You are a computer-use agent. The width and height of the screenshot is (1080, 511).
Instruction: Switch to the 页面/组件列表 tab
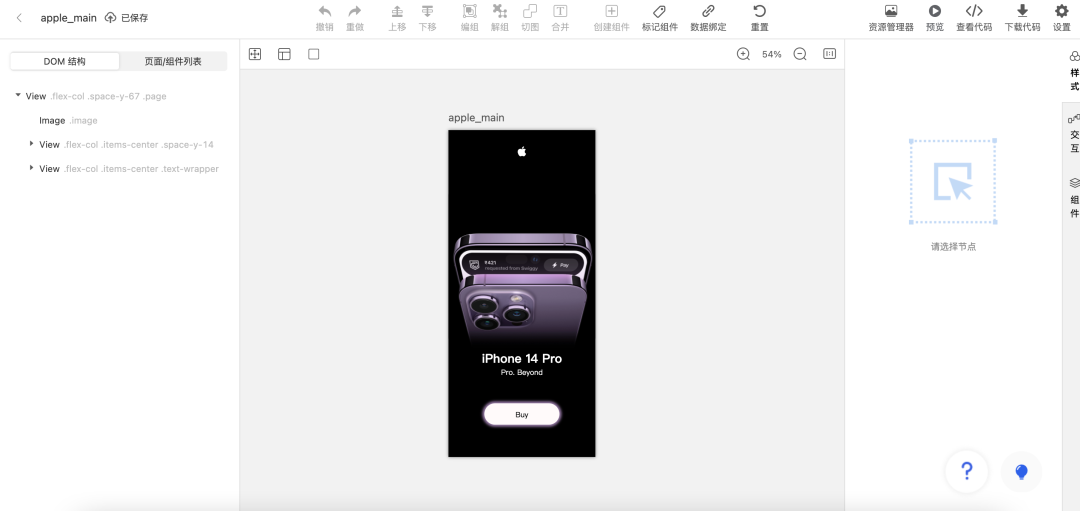point(173,61)
